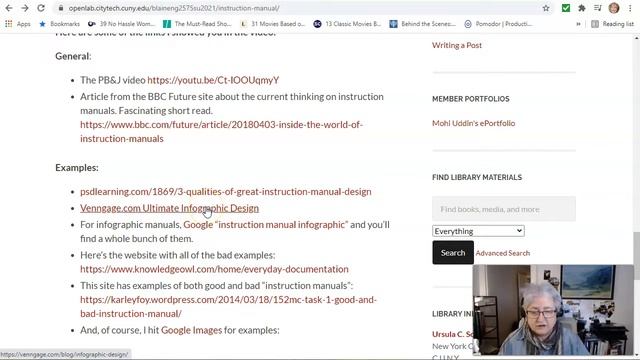Click the MEMBER PORTFOLIOS heading
The height and width of the screenshot is (360, 640).
(x=471, y=99)
